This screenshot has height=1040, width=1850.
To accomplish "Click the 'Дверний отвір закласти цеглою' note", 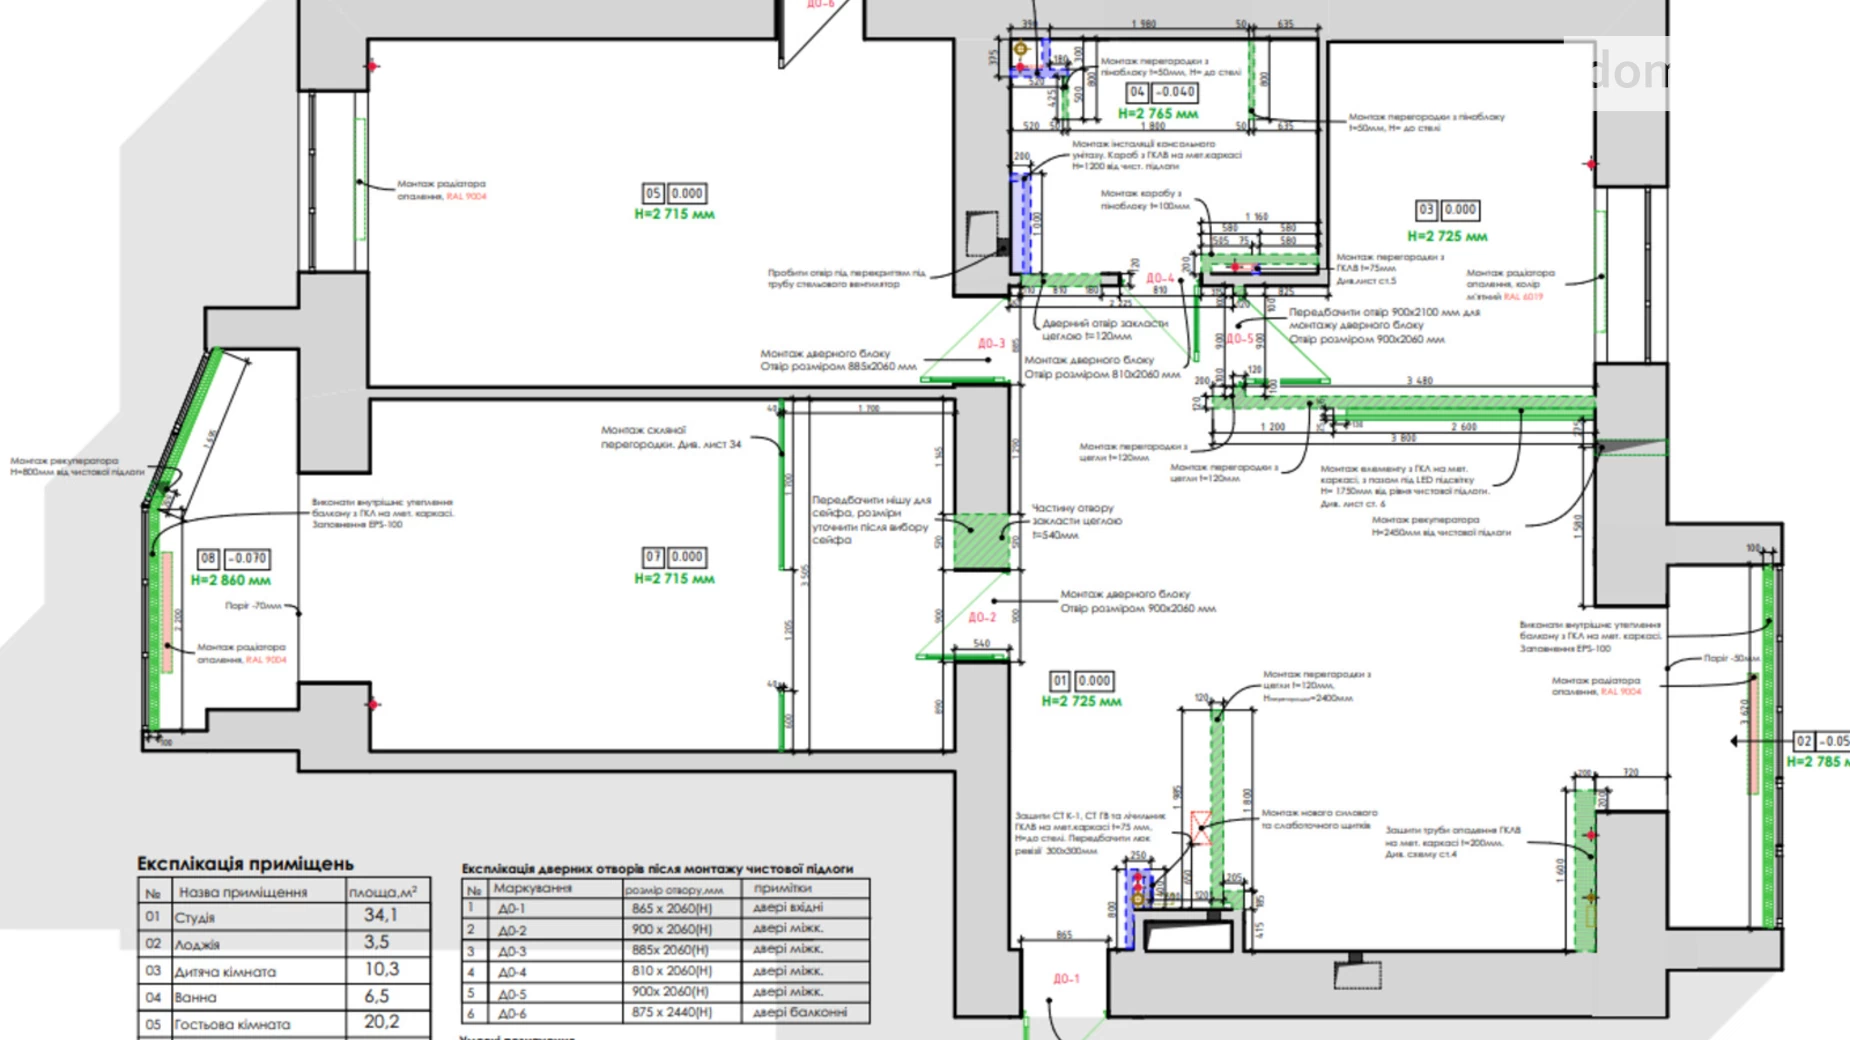I will (1104, 330).
